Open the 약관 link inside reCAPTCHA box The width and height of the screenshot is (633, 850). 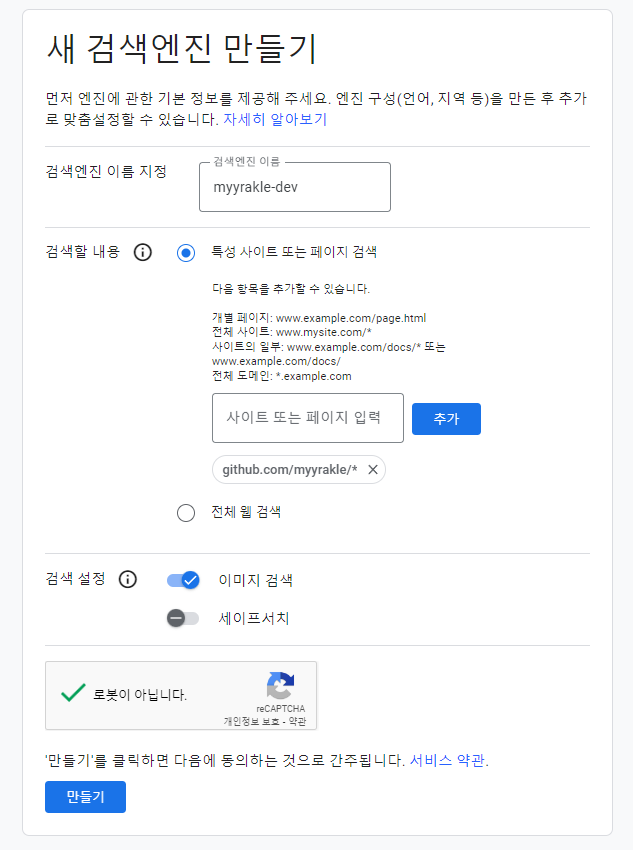pos(297,721)
